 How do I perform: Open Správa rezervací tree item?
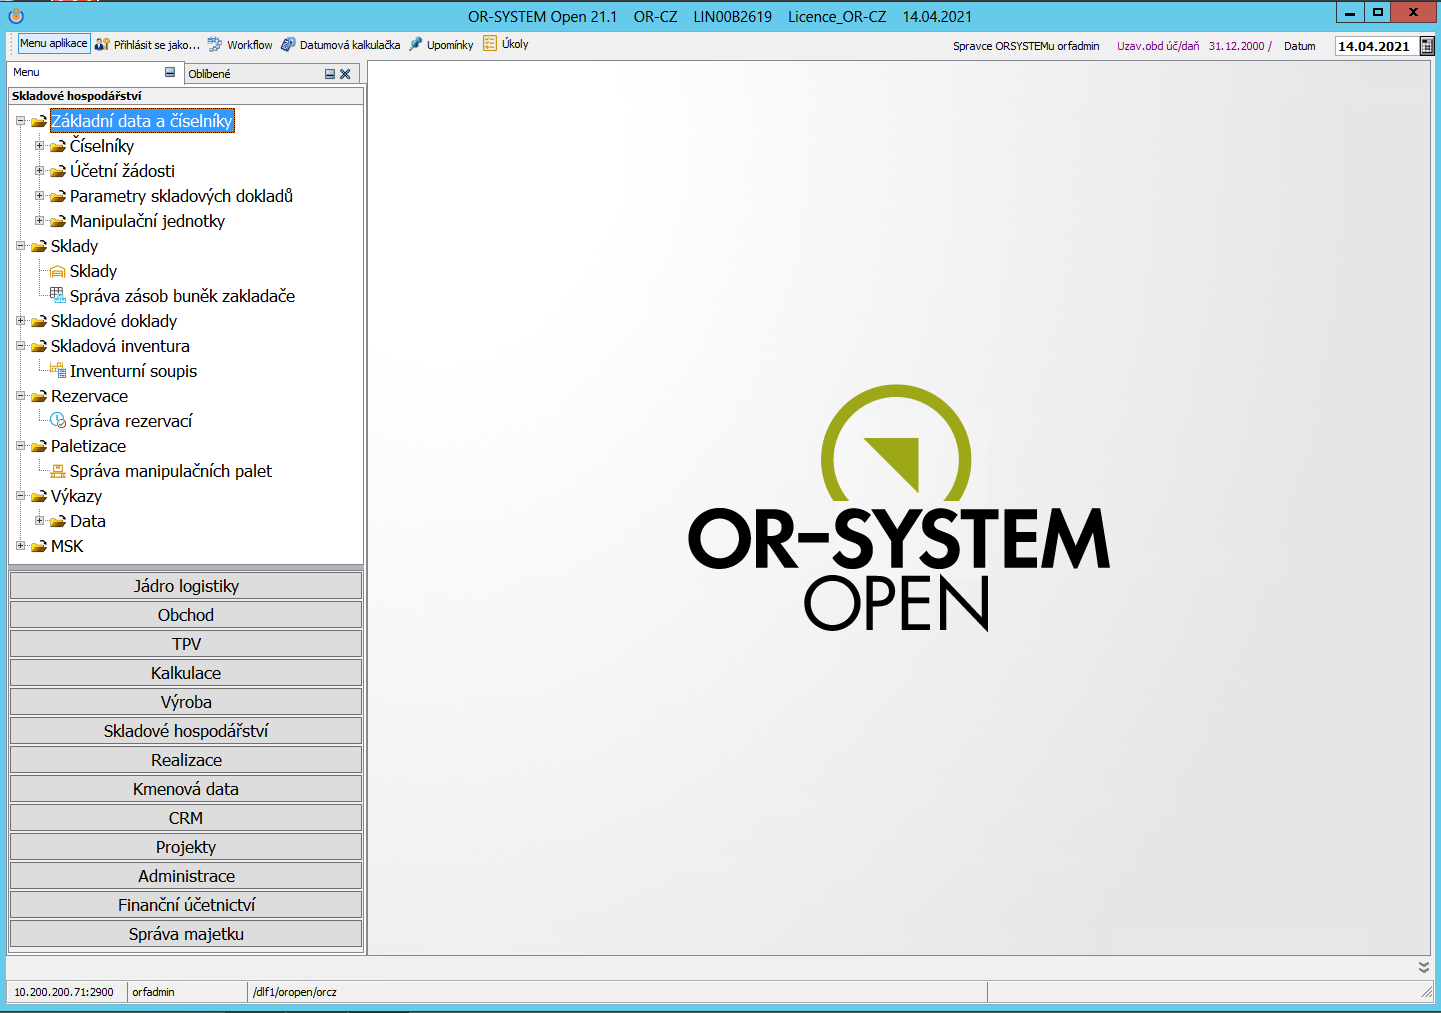coord(130,421)
